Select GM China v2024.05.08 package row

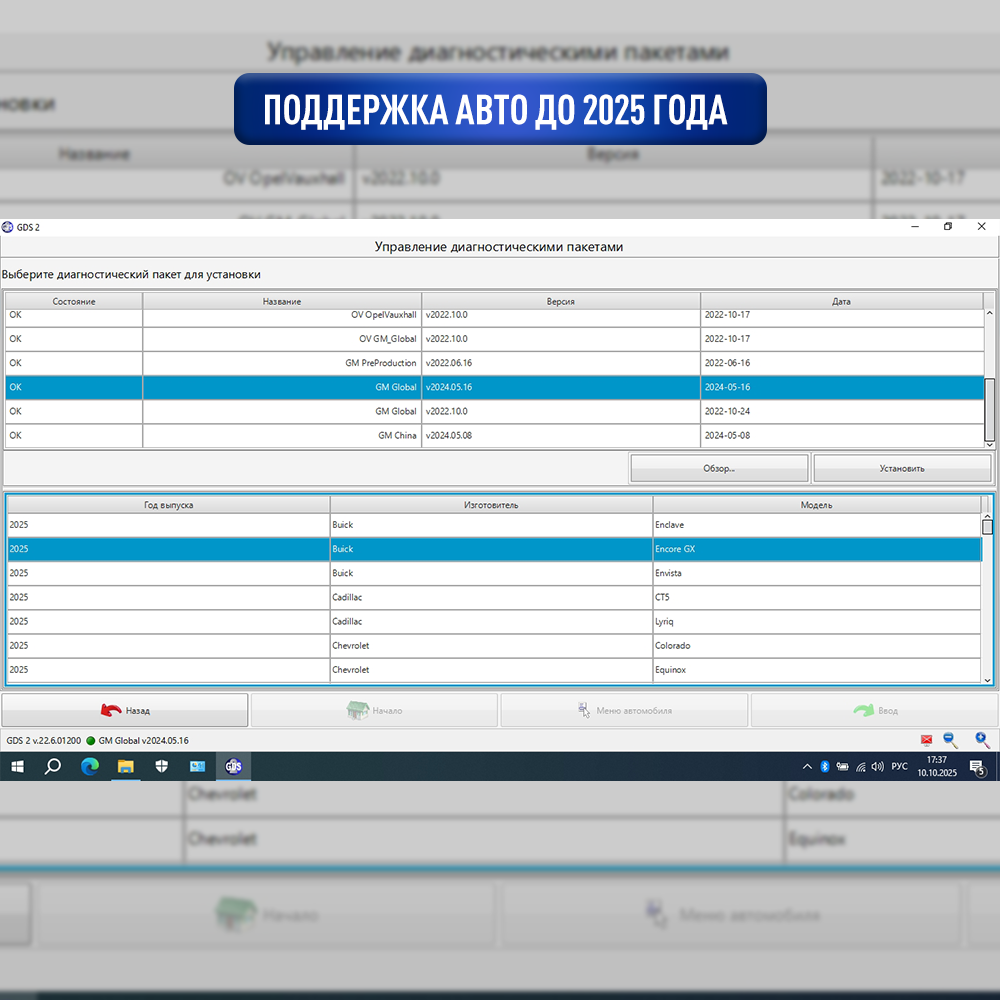click(x=400, y=436)
